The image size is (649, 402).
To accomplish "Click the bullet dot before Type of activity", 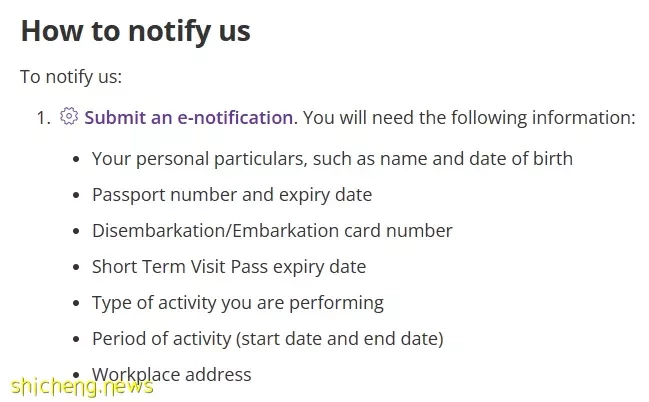I will coord(76,303).
